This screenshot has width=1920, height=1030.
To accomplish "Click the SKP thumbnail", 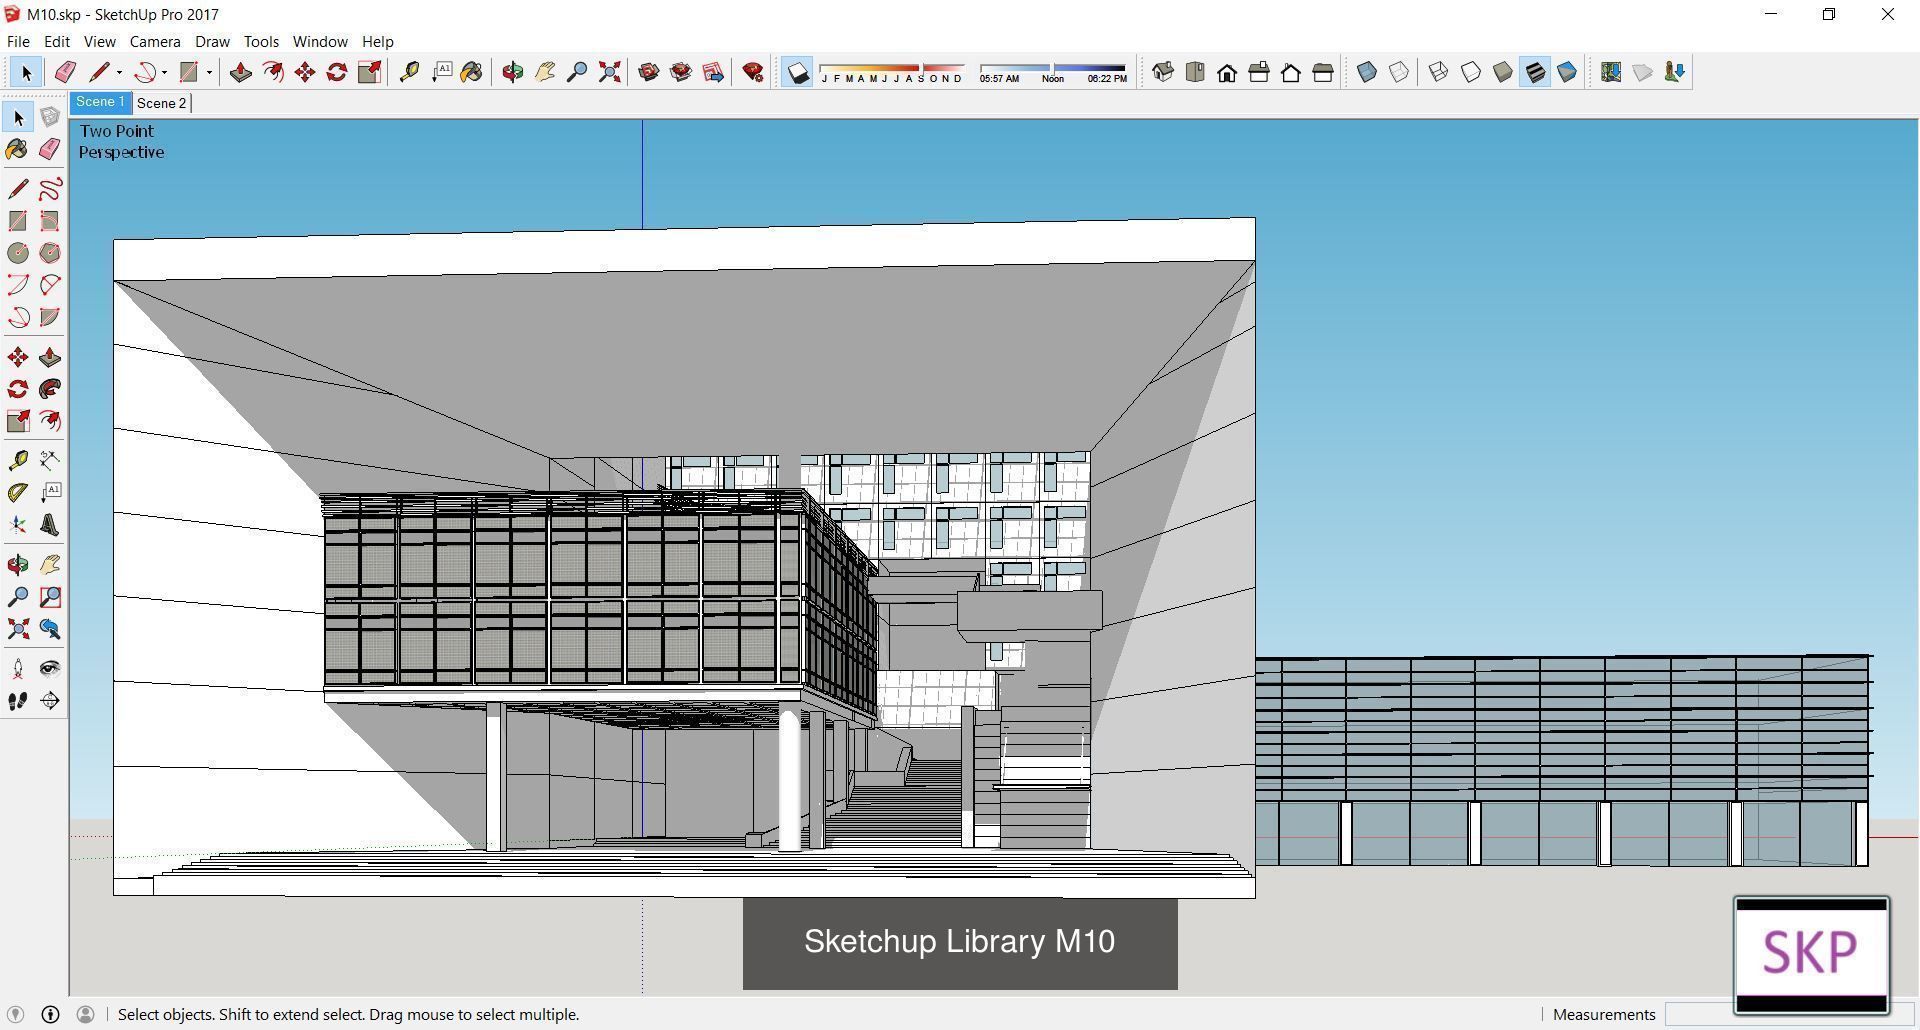I will [1811, 955].
